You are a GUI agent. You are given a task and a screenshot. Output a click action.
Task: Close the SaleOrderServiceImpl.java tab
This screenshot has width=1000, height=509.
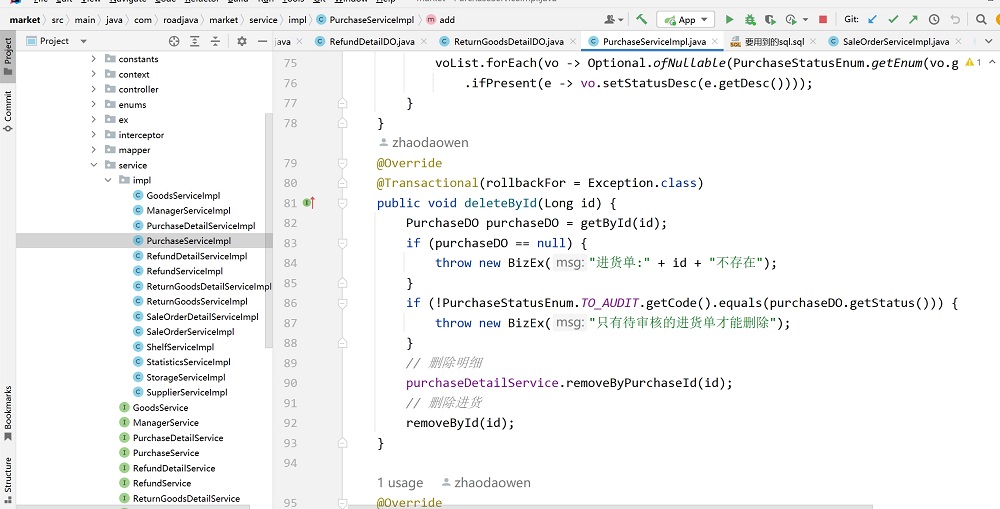click(x=958, y=41)
